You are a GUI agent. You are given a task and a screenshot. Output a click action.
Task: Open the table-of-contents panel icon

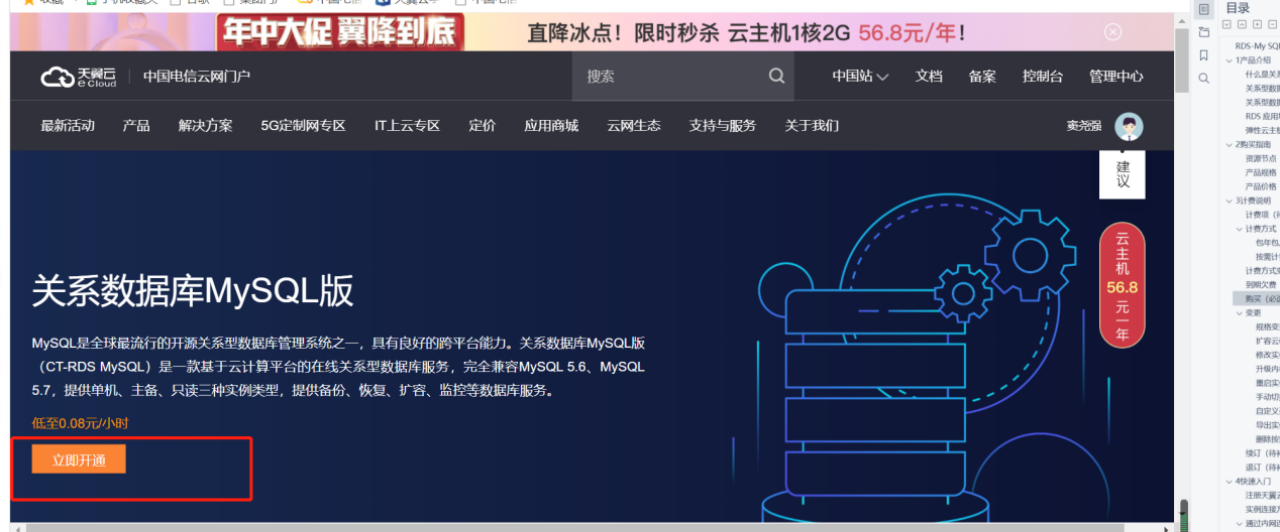[x=1204, y=9]
